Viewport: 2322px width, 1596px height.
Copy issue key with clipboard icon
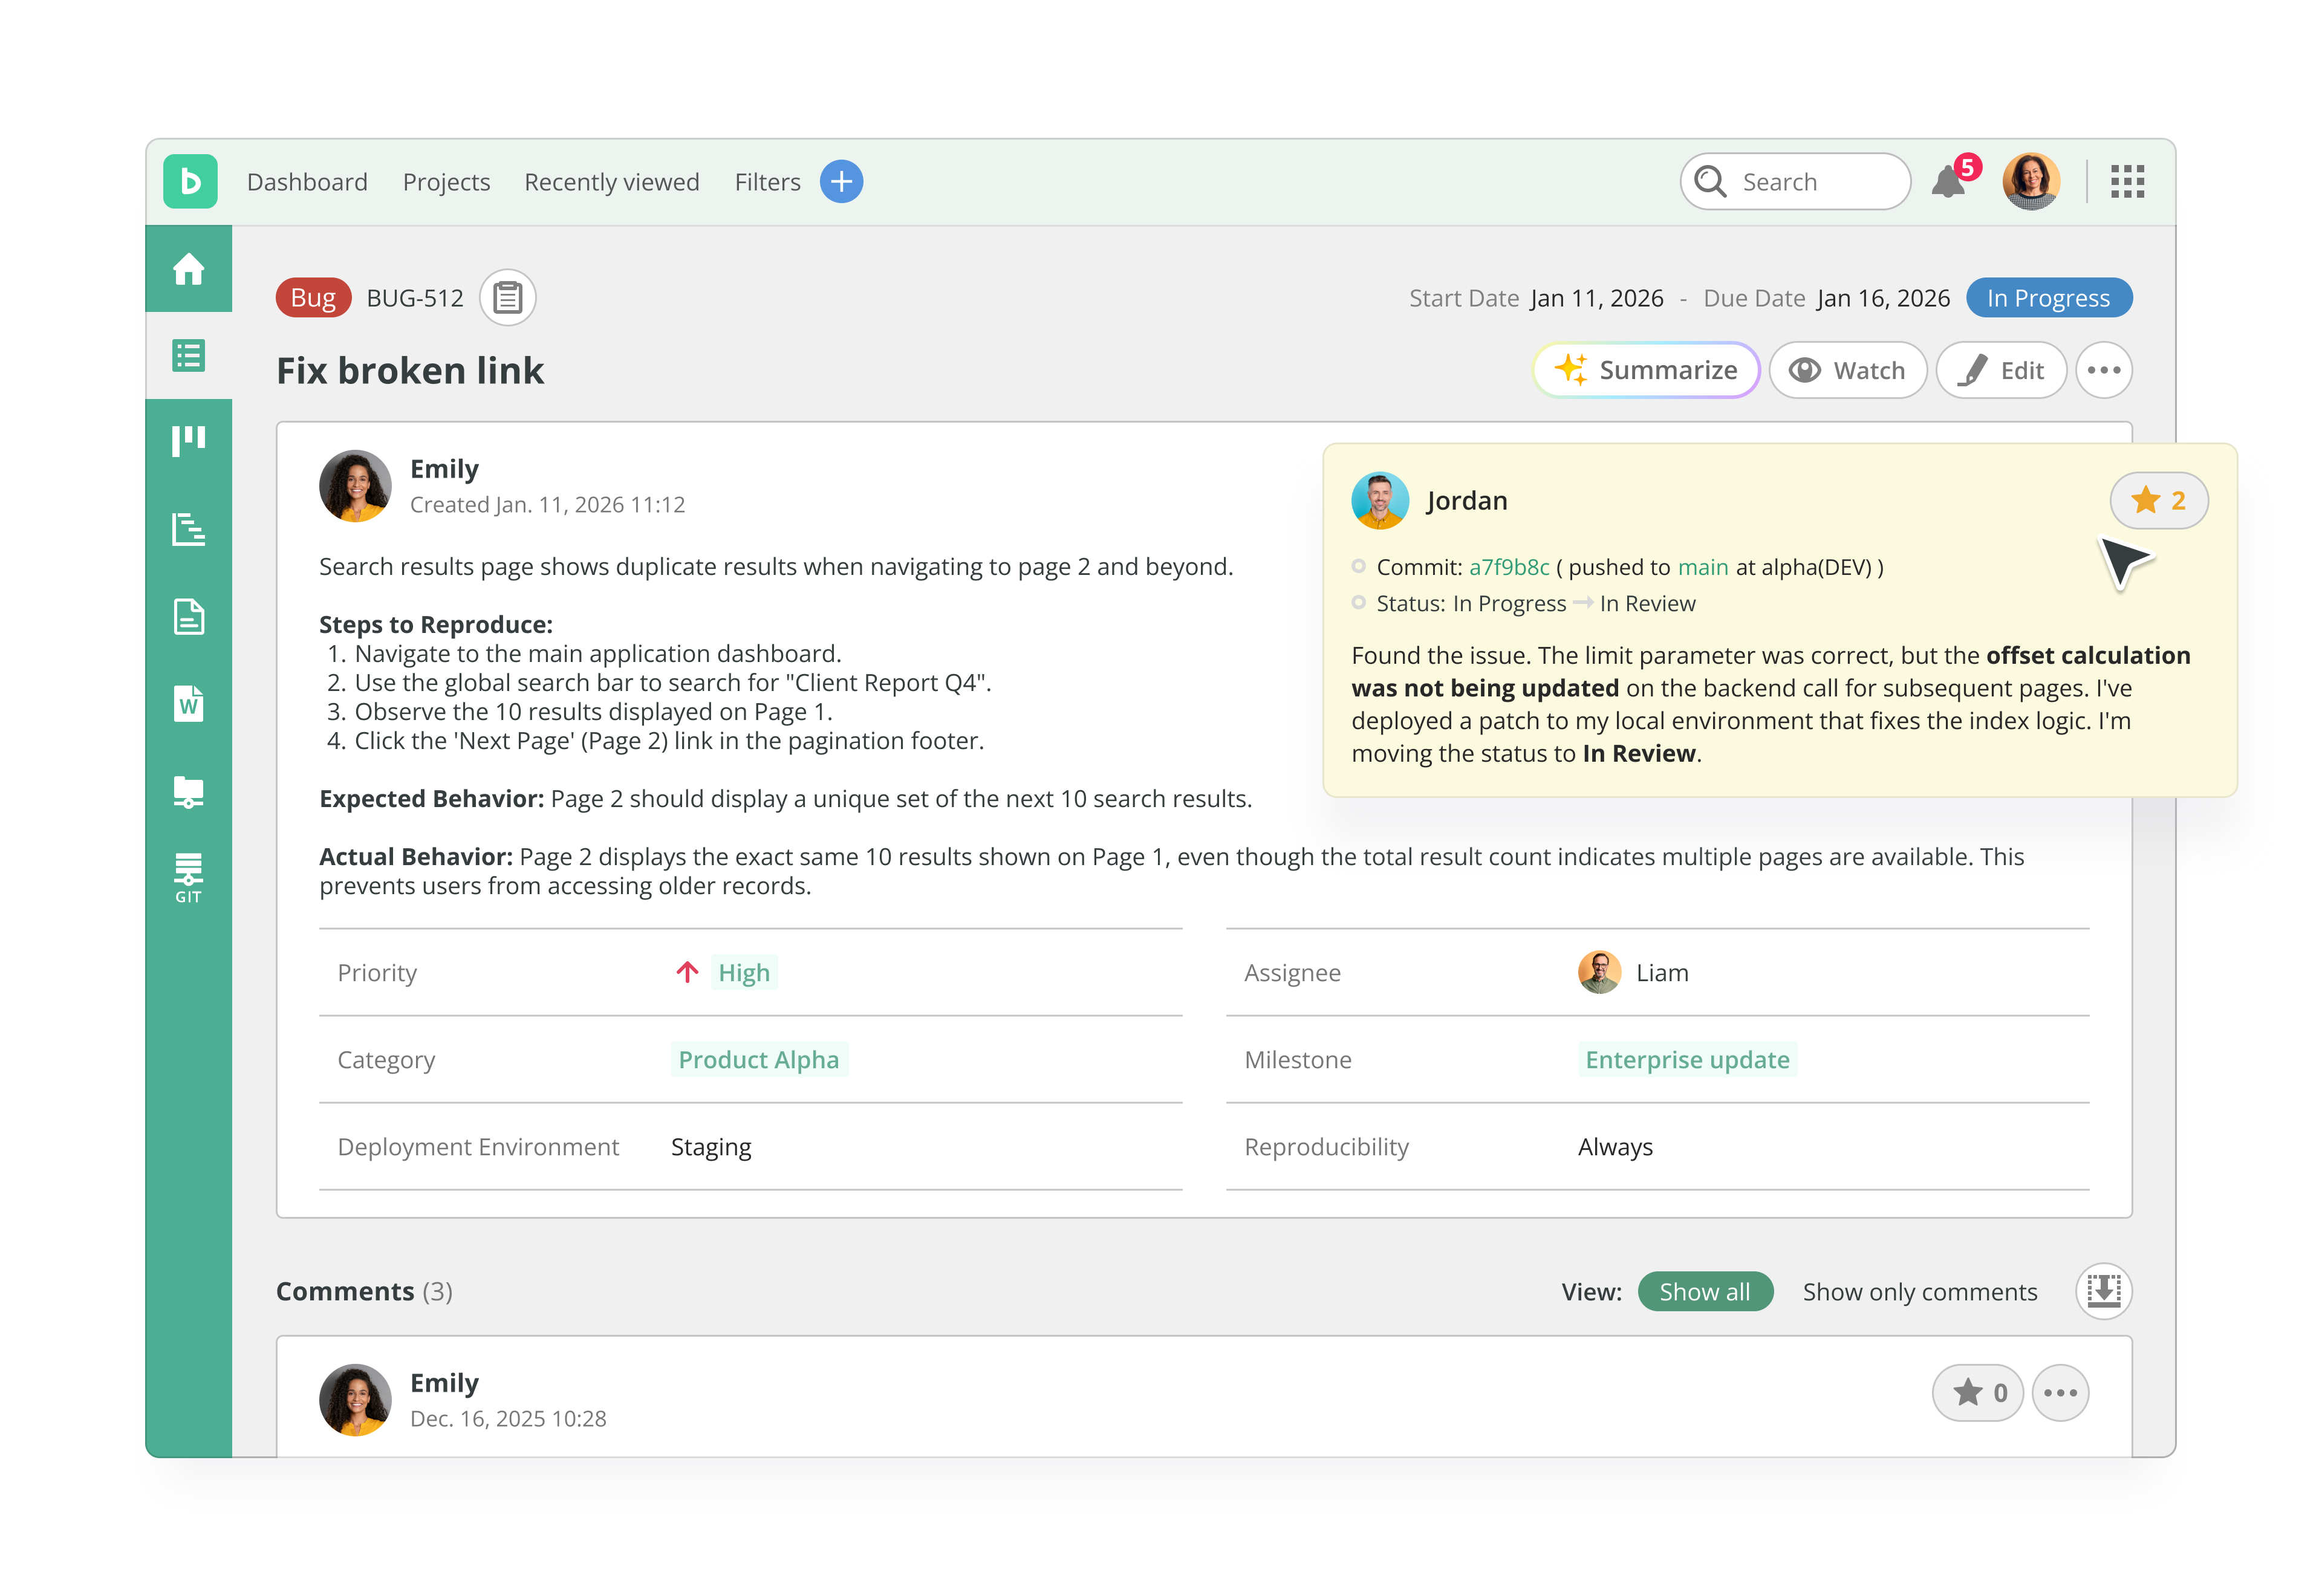507,298
